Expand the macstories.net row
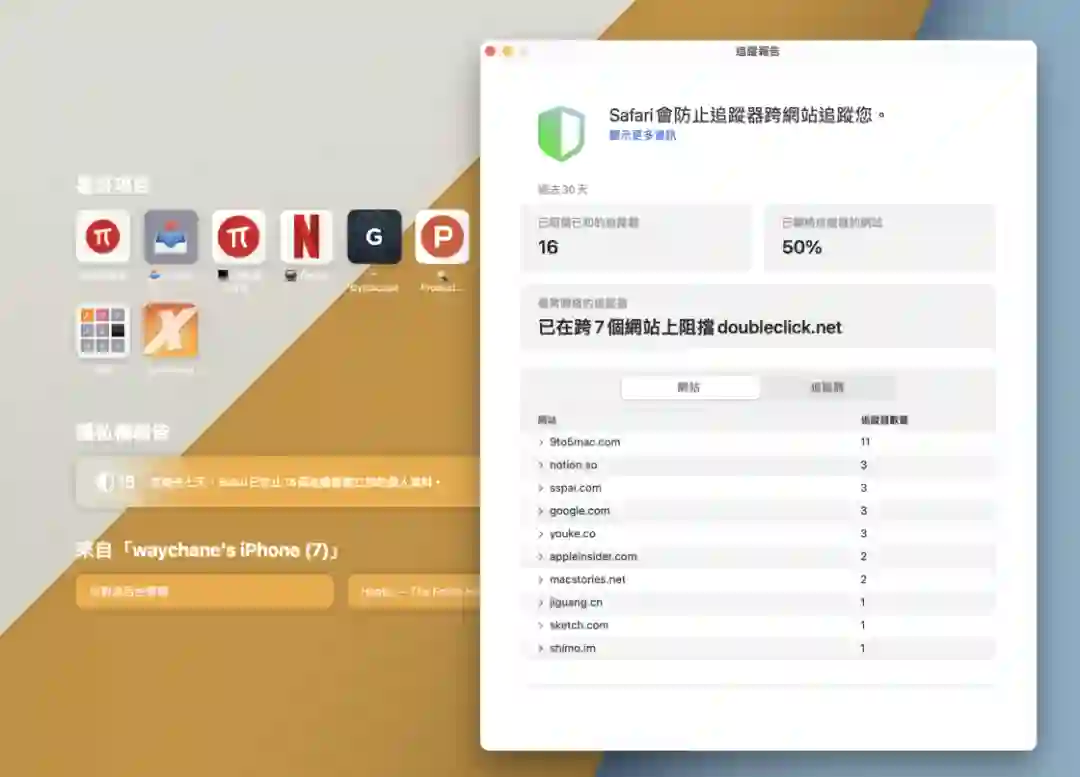1080x777 pixels. 541,580
